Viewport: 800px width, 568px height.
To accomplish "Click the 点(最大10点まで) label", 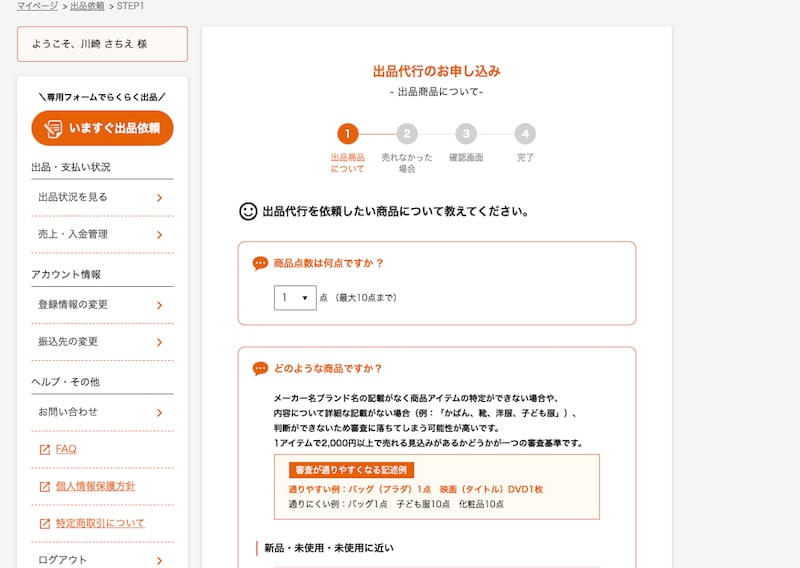I will coord(358,298).
